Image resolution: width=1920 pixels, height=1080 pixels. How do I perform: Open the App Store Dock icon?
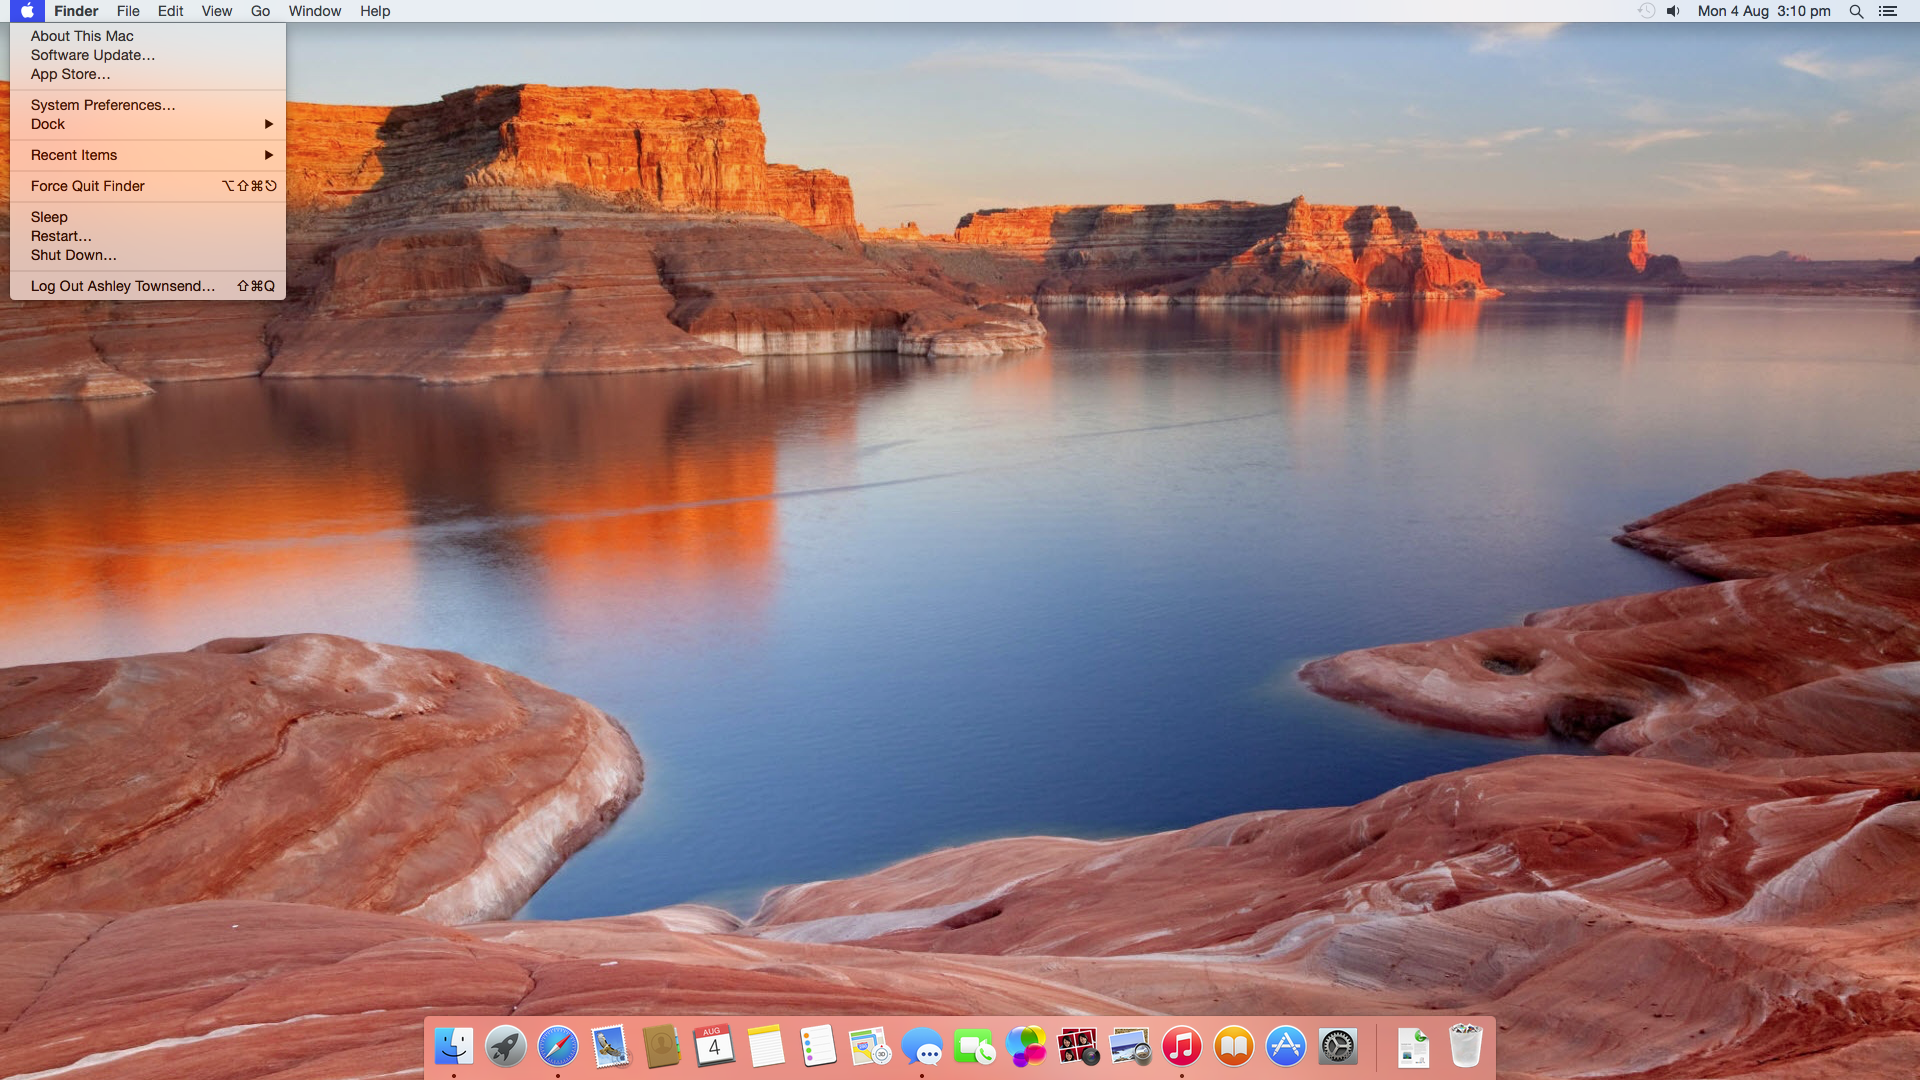(1286, 1047)
